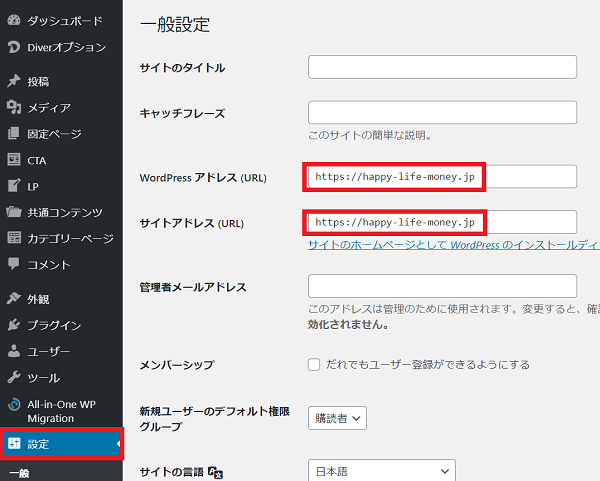Click the CTA sidebar icon
Viewport: 600px width, 481px height.
tap(14, 160)
